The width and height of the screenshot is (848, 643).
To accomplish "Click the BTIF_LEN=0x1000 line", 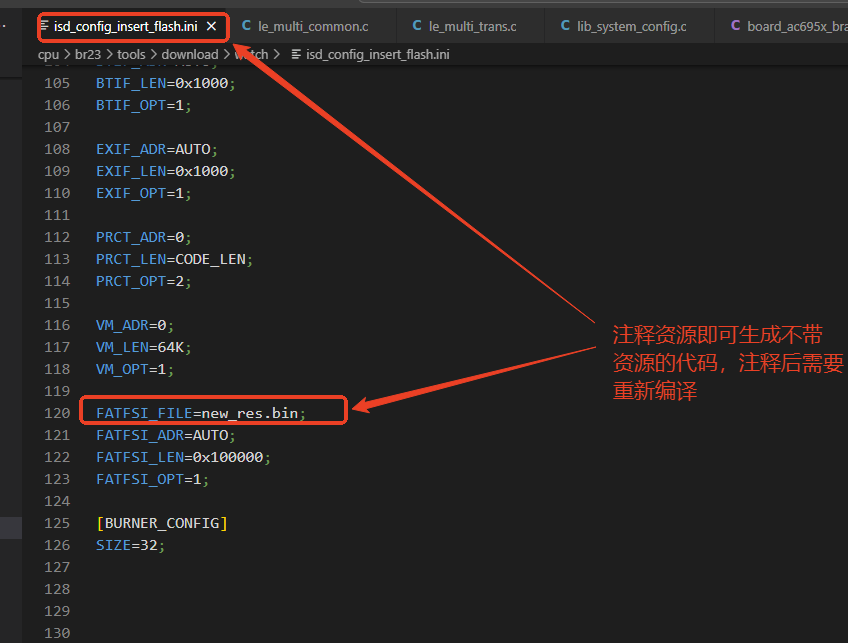I will (165, 83).
